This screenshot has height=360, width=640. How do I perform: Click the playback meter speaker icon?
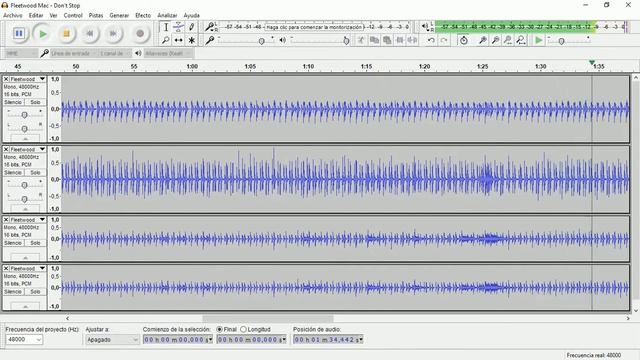[x=425, y=27]
